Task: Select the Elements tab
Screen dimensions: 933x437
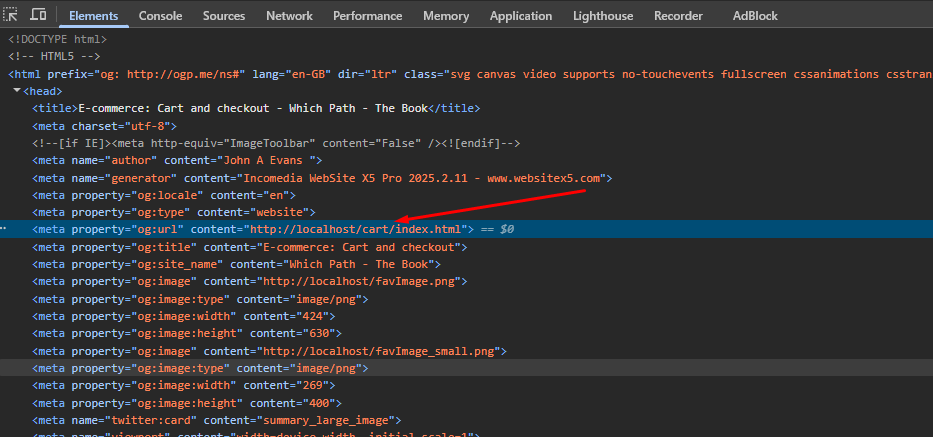Action: point(93,16)
